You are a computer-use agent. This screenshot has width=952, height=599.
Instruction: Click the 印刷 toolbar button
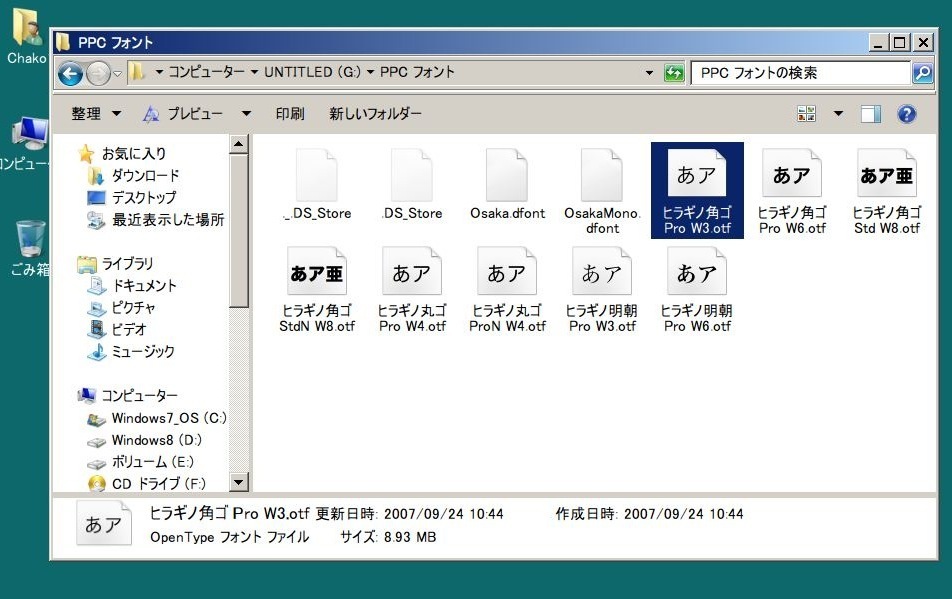coord(290,114)
